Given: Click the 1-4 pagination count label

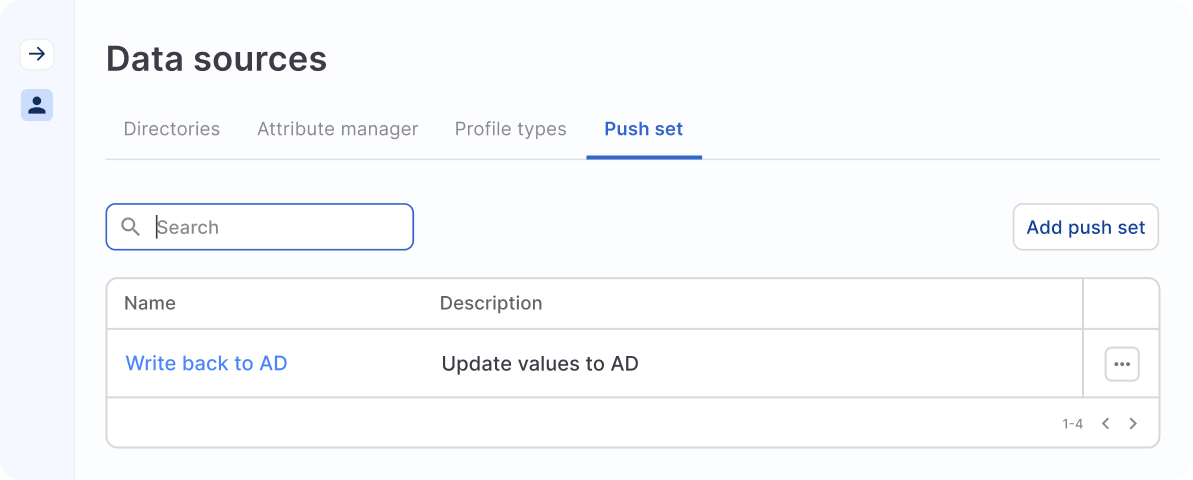Looking at the screenshot, I should pos(1072,424).
